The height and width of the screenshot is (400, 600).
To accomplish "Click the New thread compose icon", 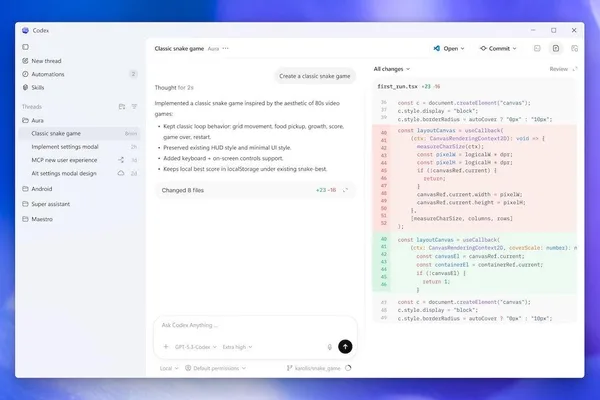I will (x=25, y=61).
